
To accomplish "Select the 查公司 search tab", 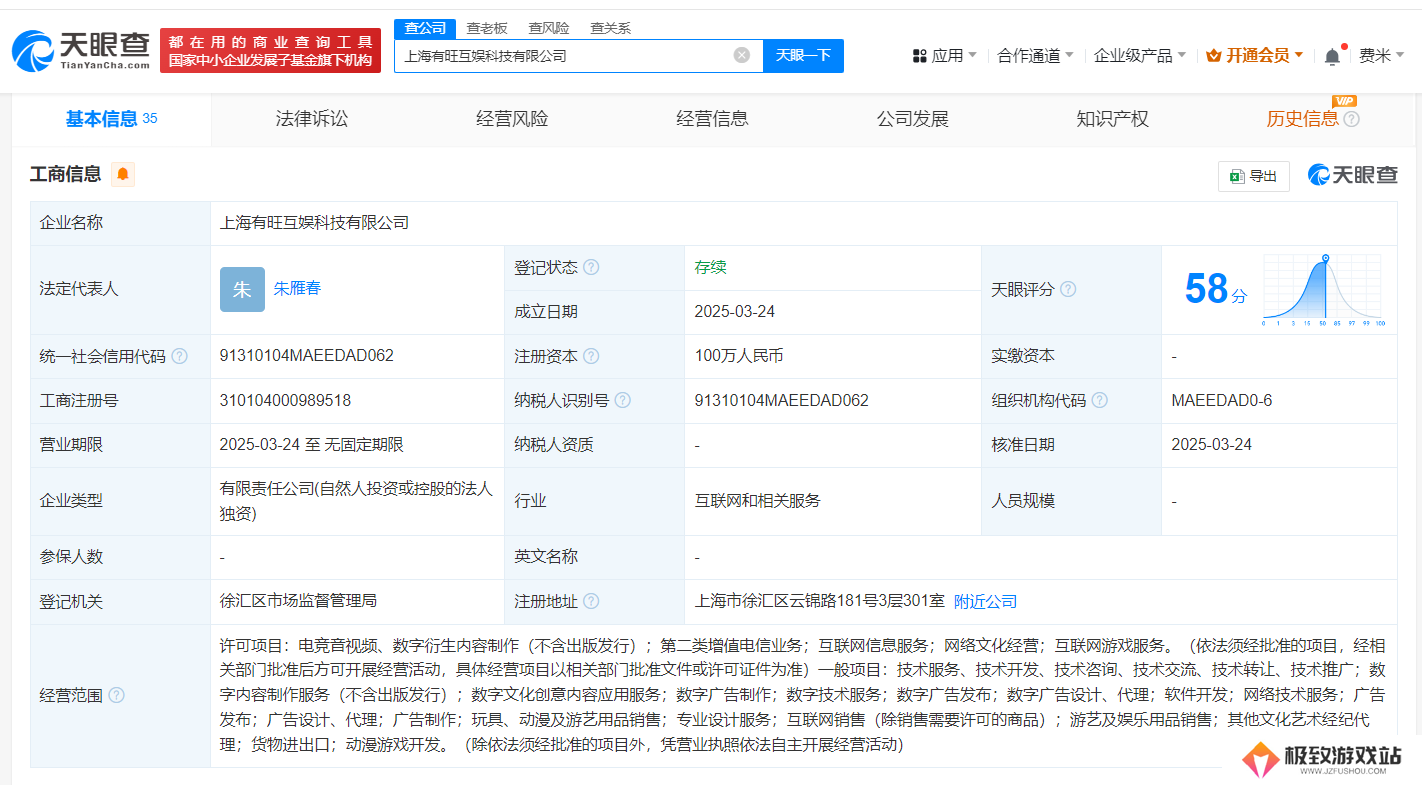I will click(425, 28).
